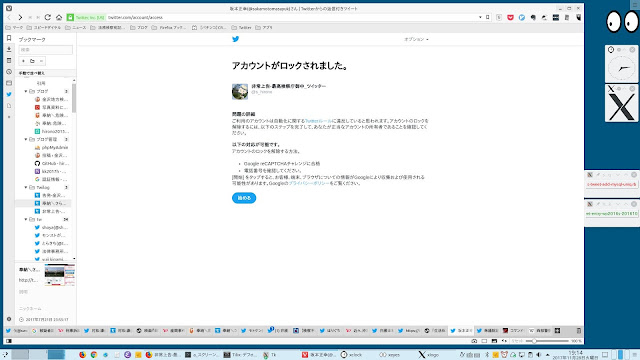
Task: Add new bookmark with plus button
Action: [23, 61]
